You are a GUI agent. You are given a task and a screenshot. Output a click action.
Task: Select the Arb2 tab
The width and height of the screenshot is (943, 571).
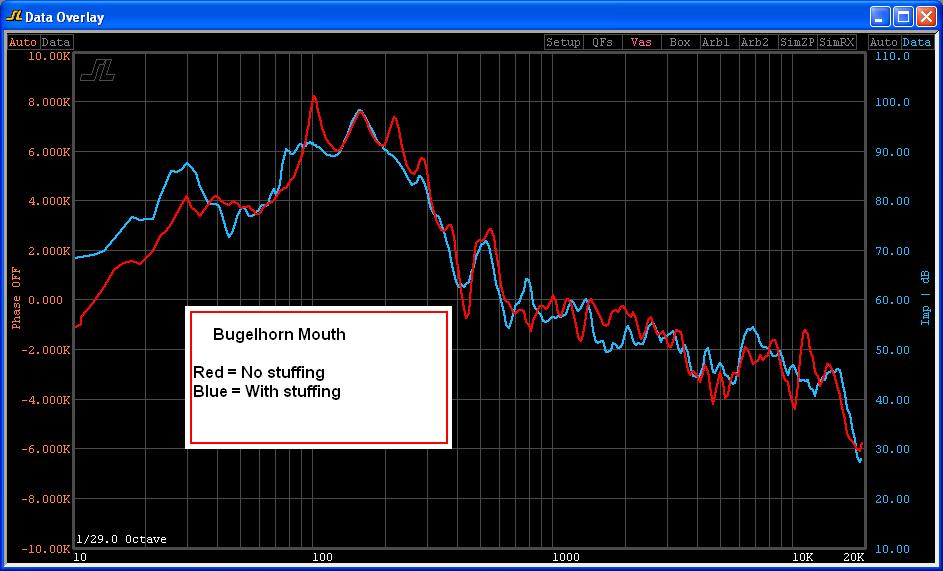(x=758, y=42)
